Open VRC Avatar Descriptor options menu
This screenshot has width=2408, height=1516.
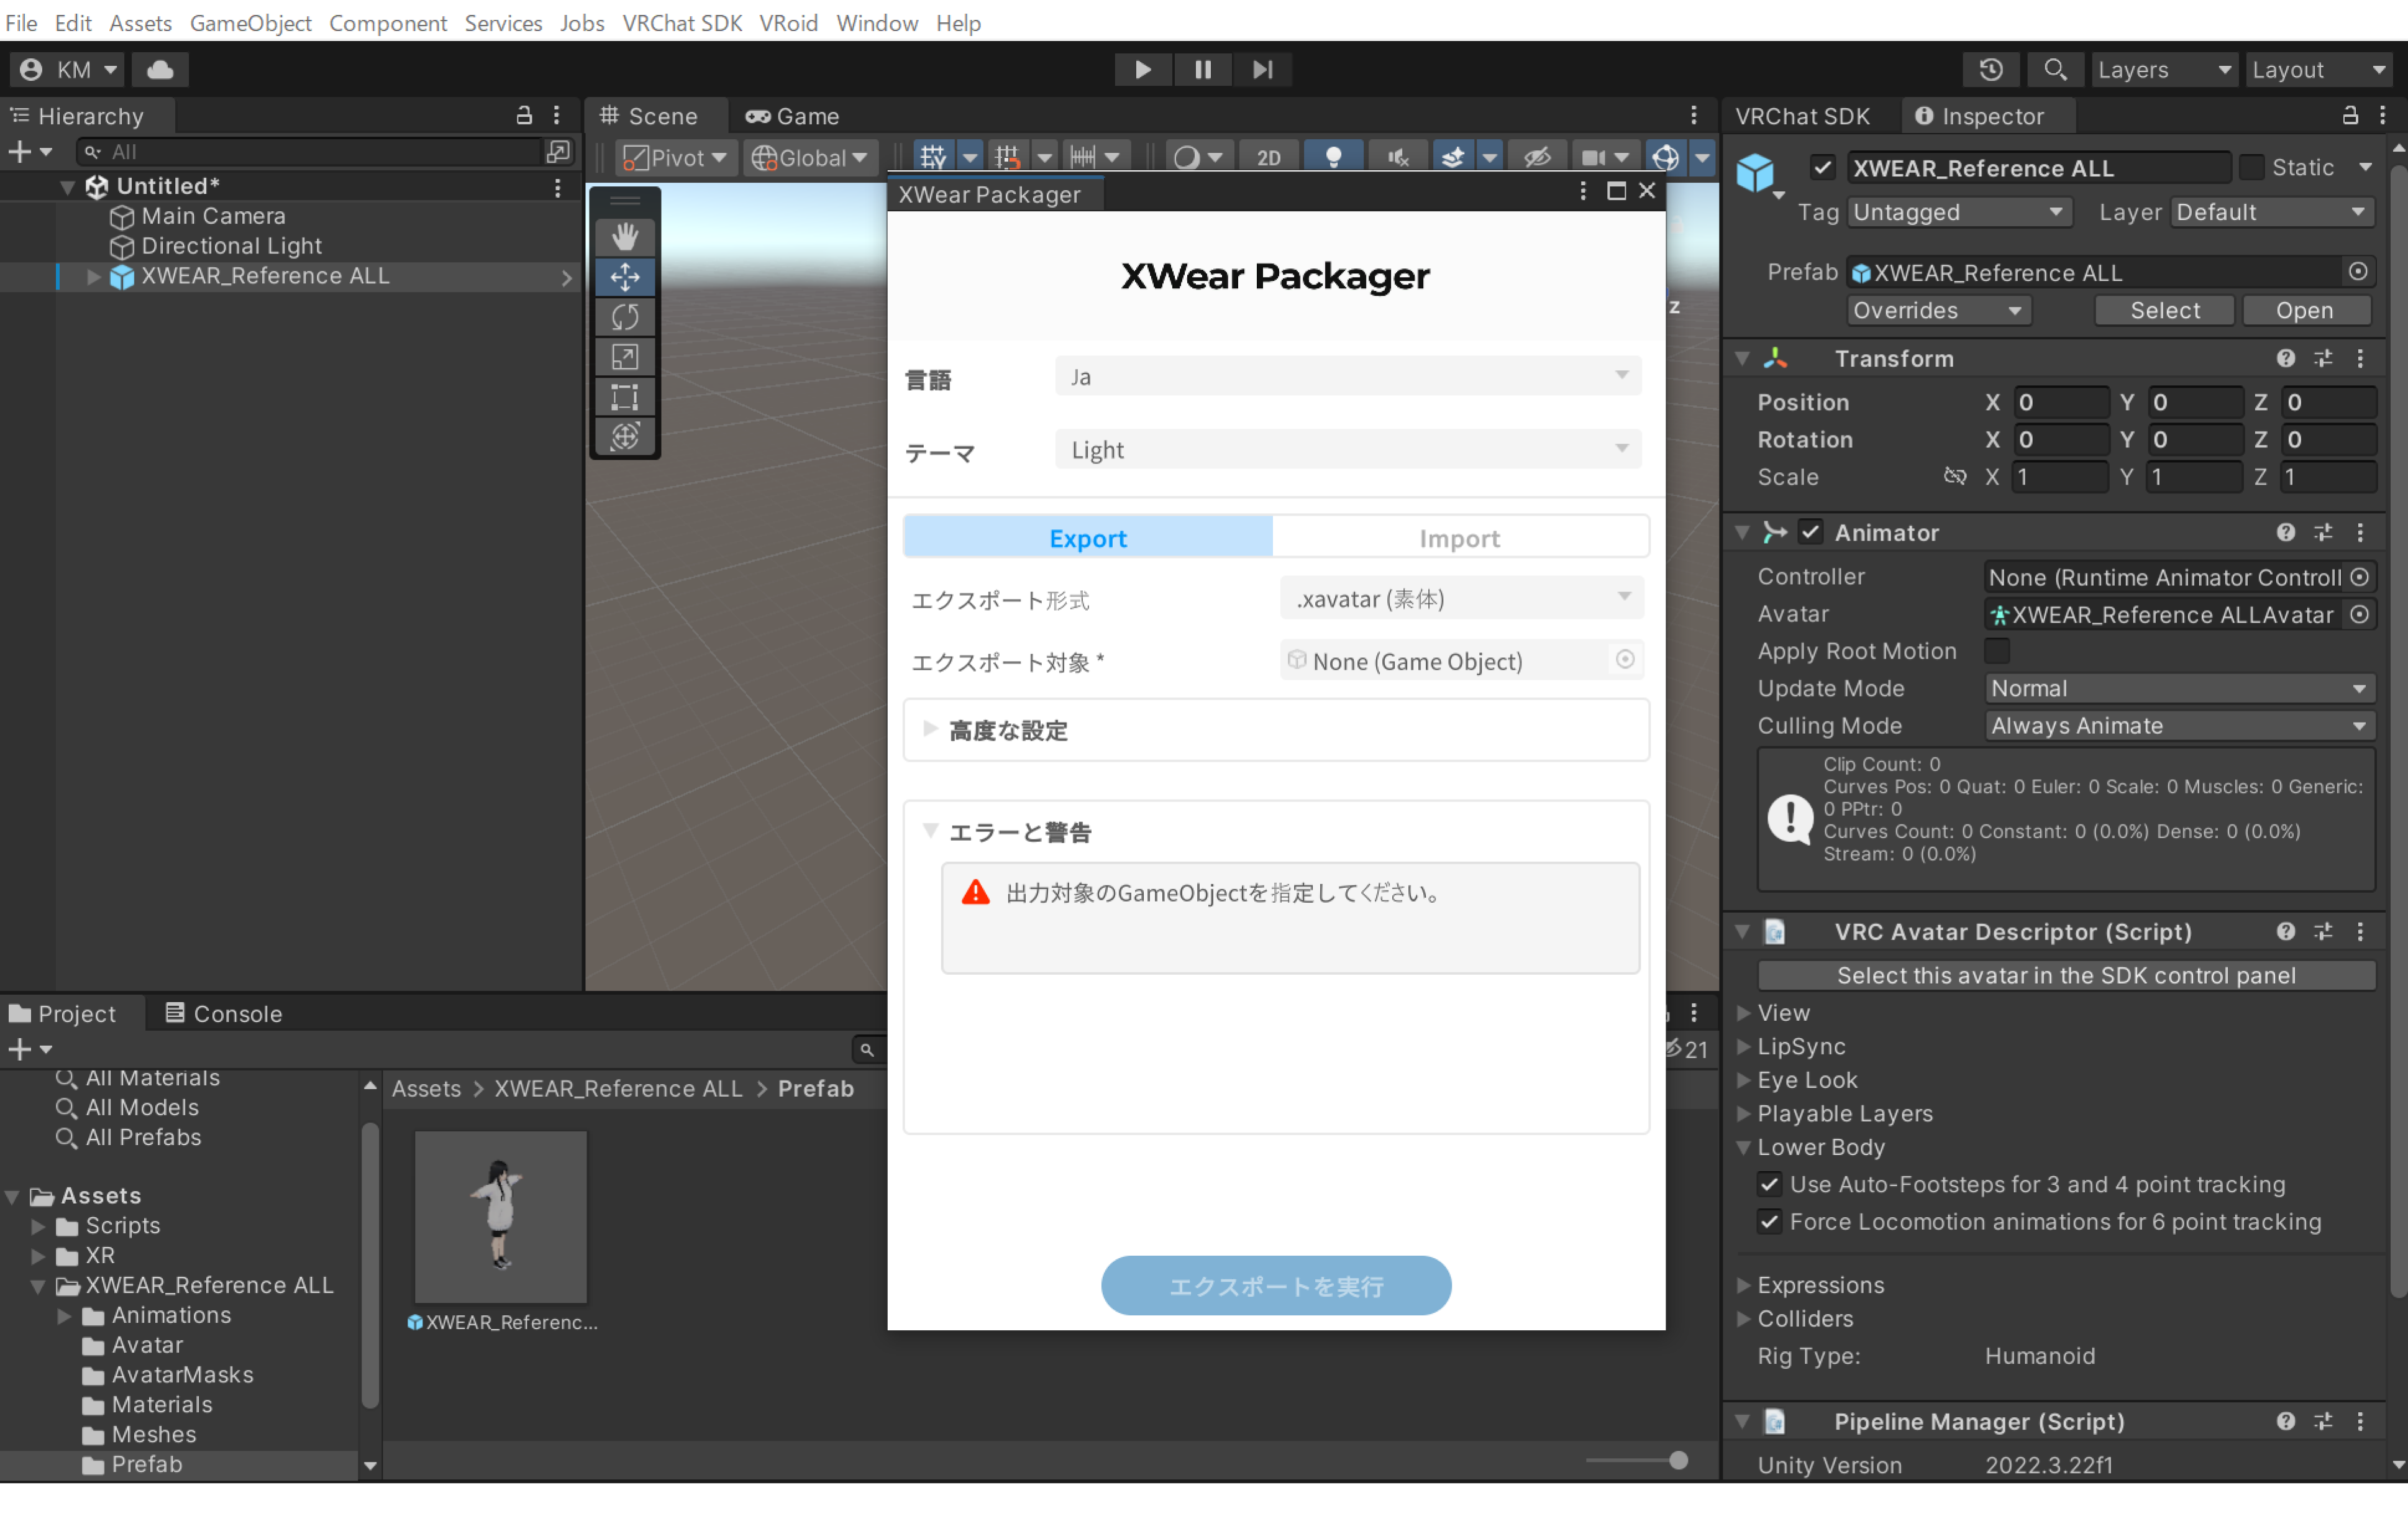[x=2360, y=931]
